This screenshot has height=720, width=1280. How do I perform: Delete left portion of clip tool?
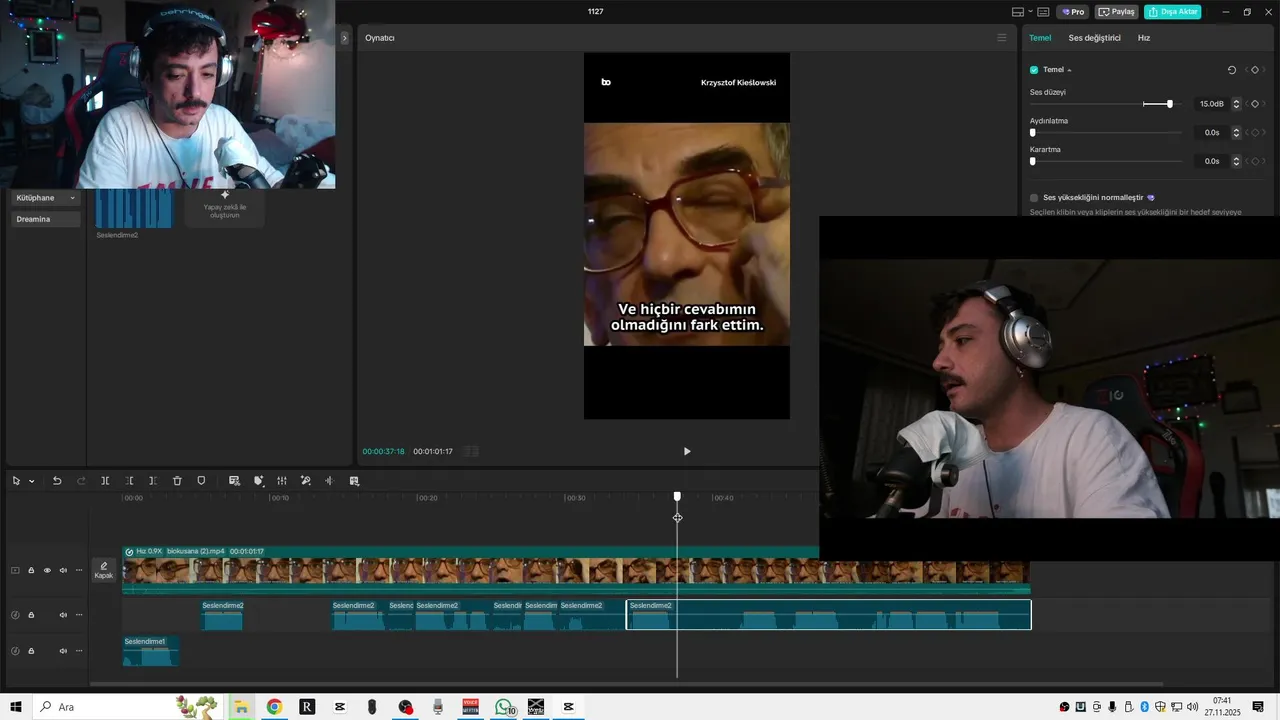pyautogui.click(x=129, y=481)
